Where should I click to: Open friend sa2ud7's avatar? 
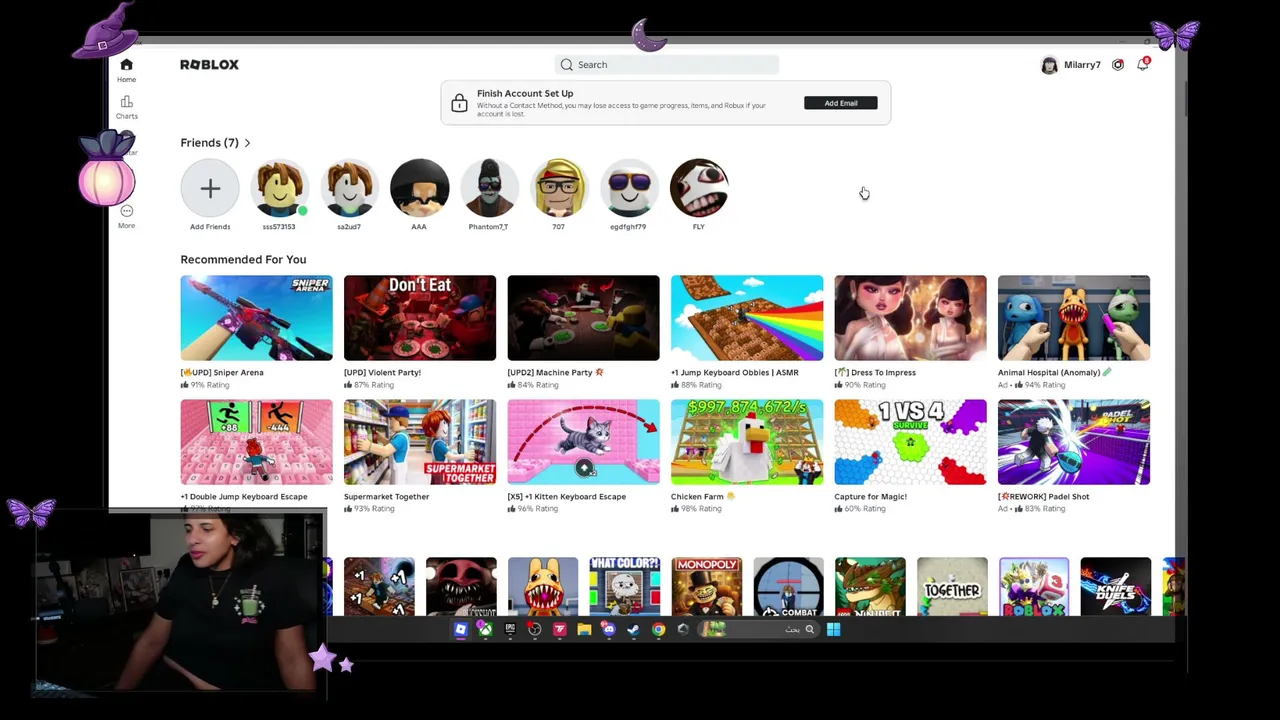coord(349,188)
